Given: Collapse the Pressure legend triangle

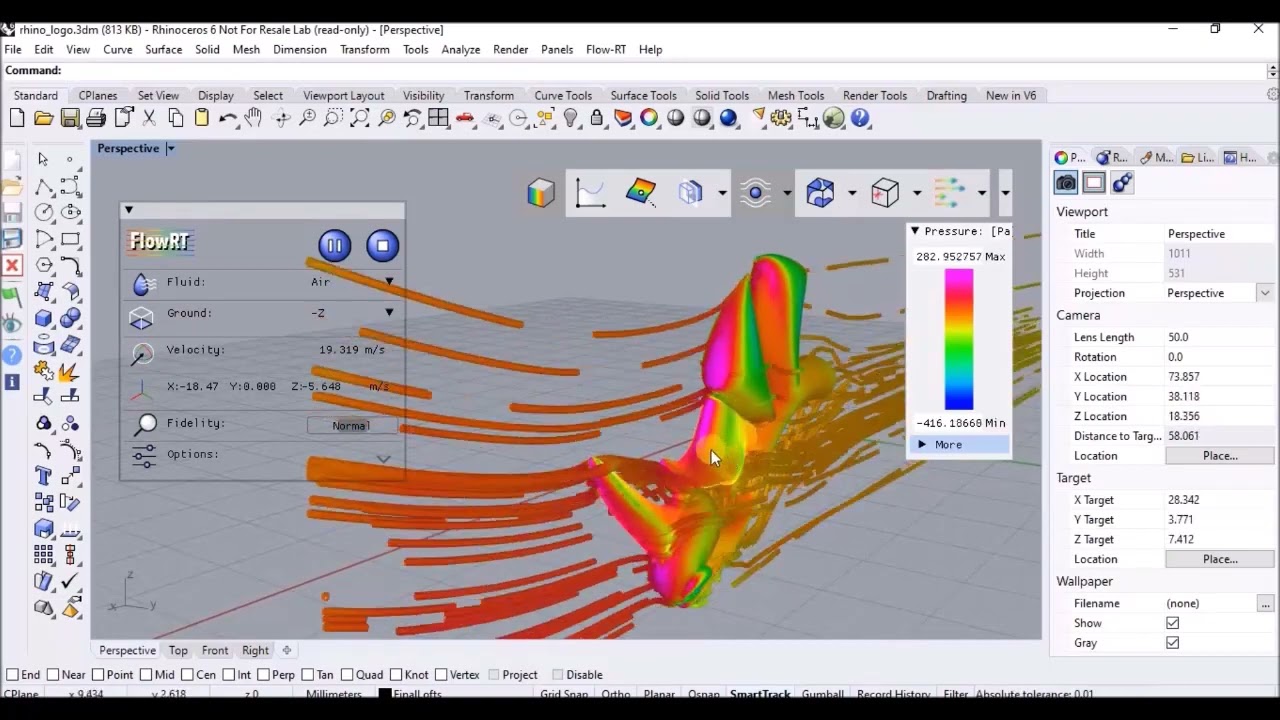Looking at the screenshot, I should click(x=915, y=231).
